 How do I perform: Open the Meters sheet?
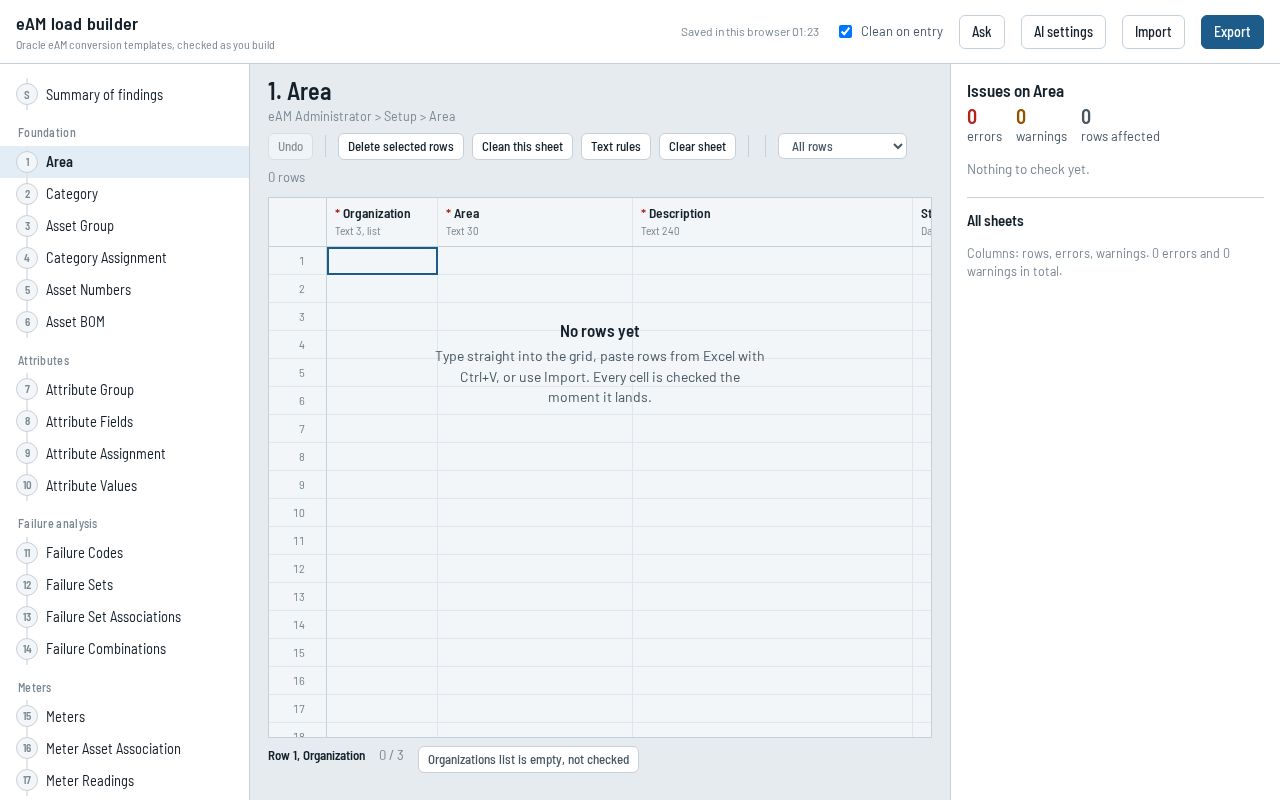click(x=124, y=717)
